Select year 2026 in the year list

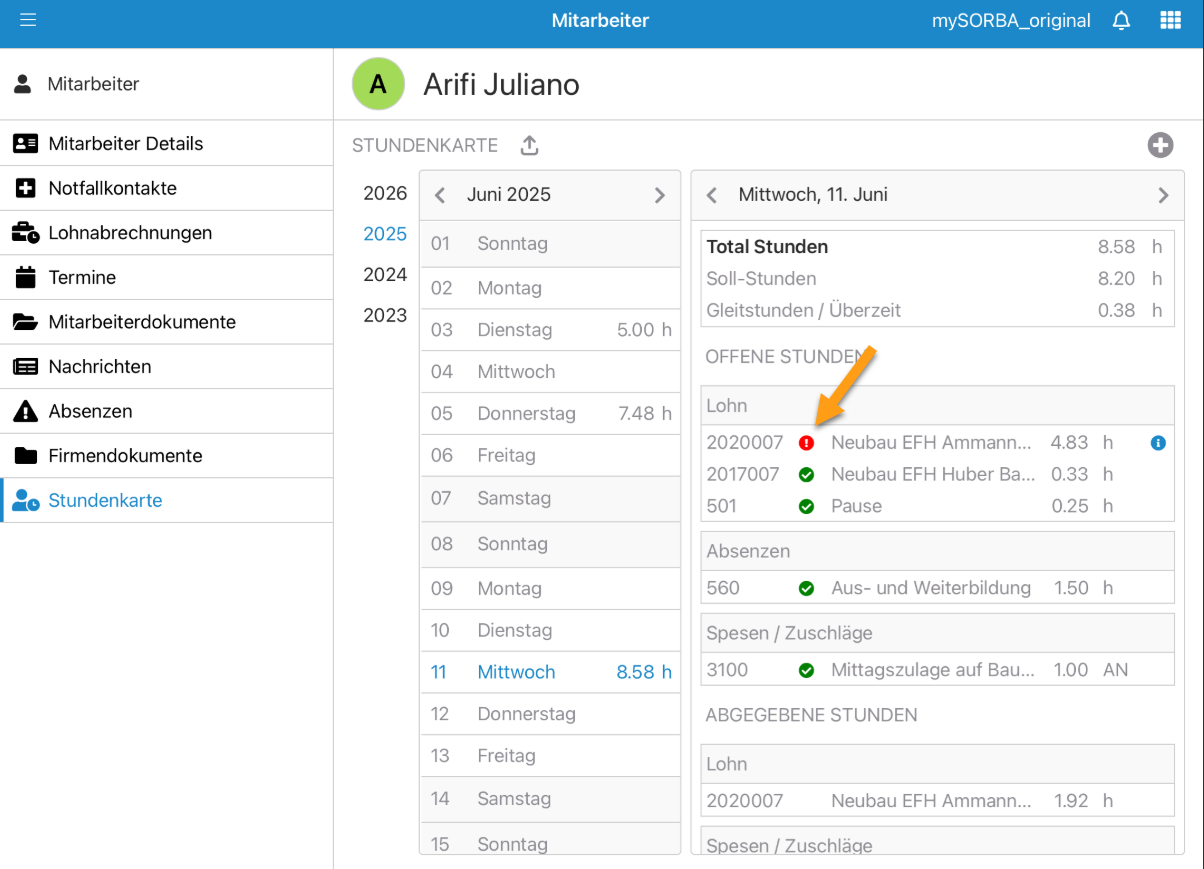coord(385,193)
